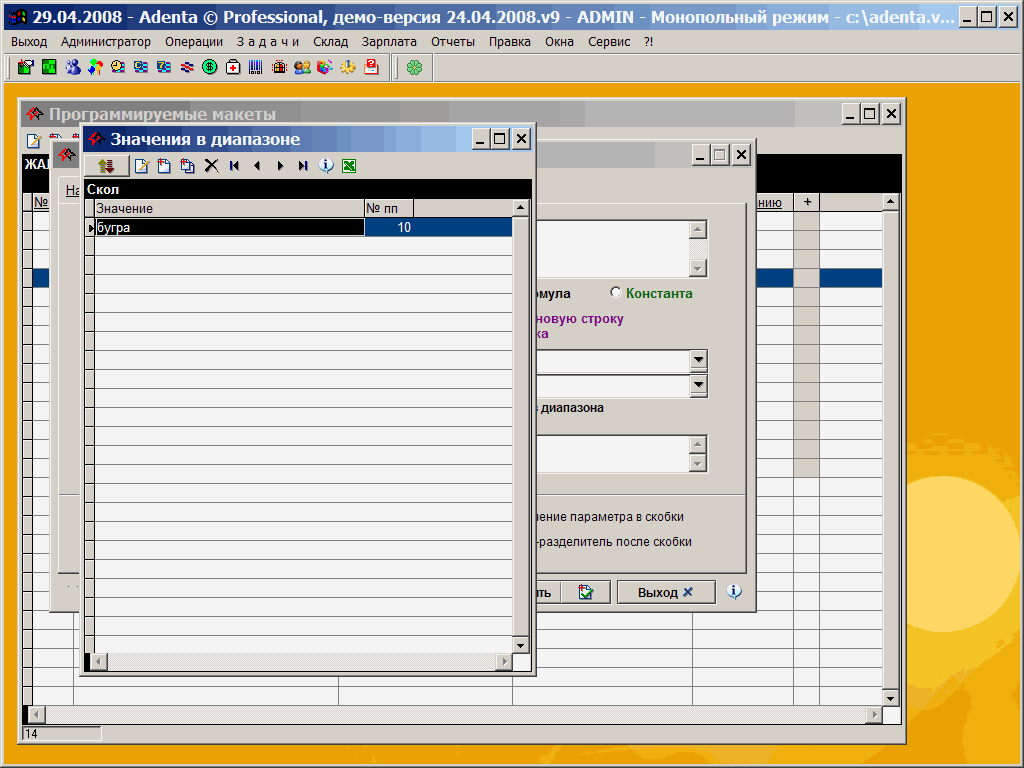Open the Отчеты menu
The width and height of the screenshot is (1024, 768).
pyautogui.click(x=453, y=42)
